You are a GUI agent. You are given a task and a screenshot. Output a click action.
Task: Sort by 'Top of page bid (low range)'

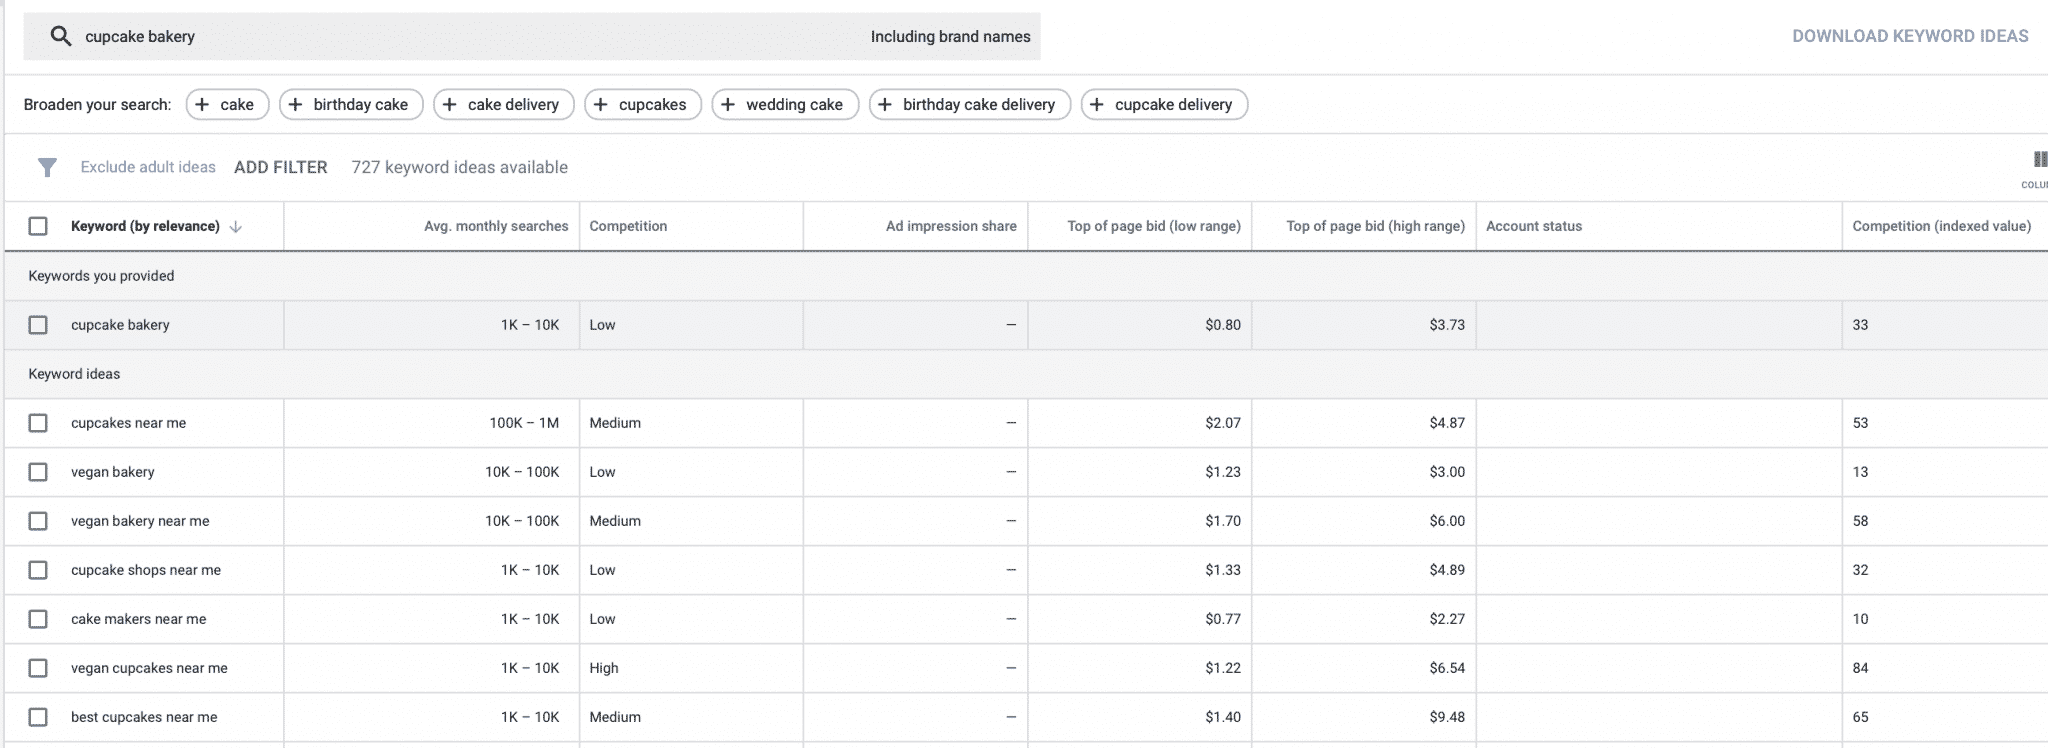click(x=1154, y=226)
